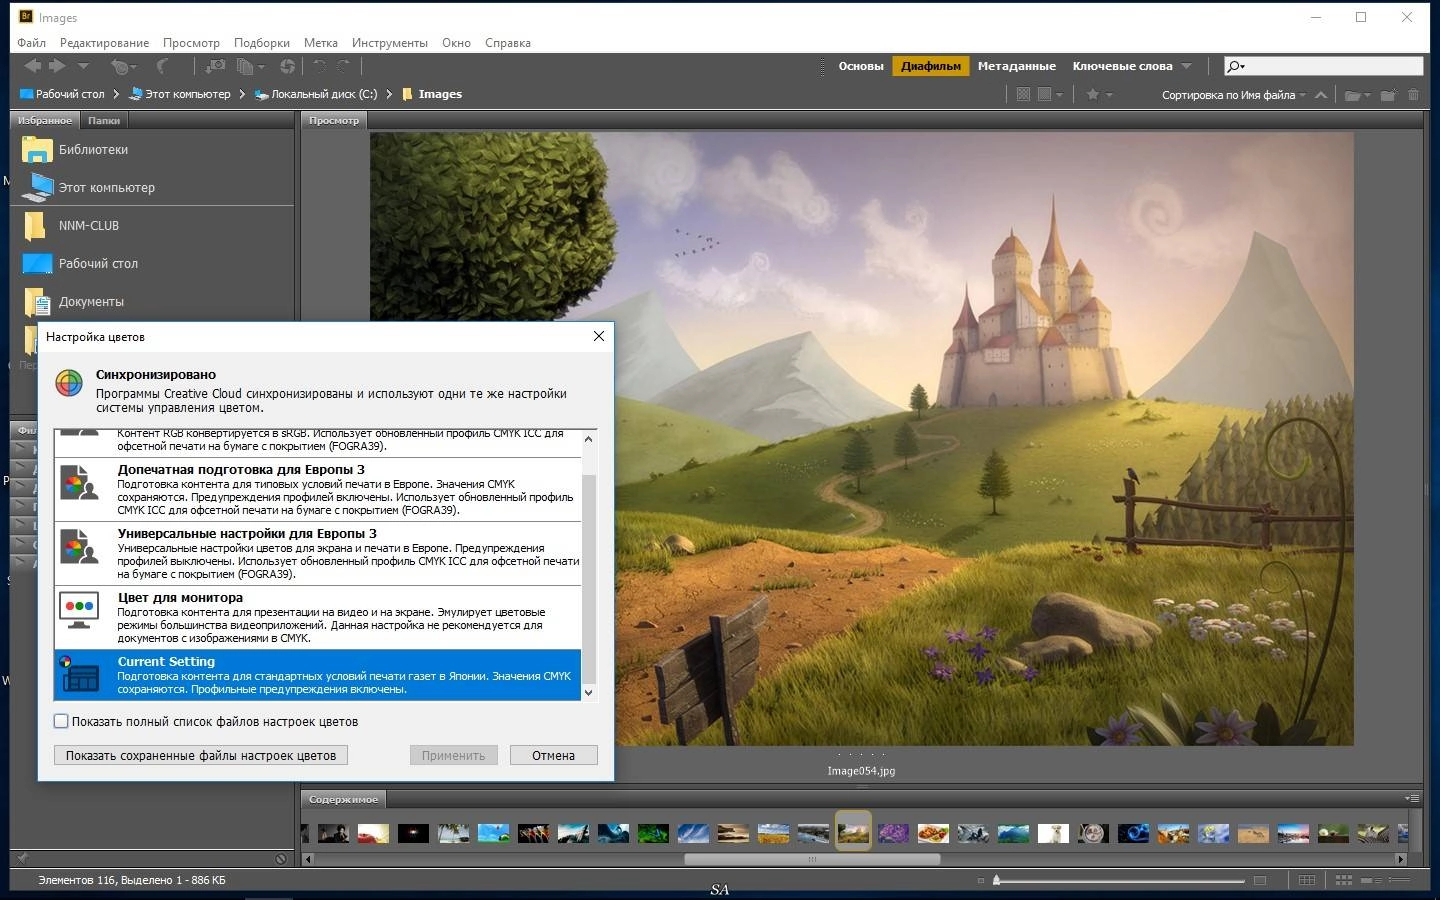Switch to list view icon
The height and width of the screenshot is (900, 1440).
pyautogui.click(x=1400, y=881)
